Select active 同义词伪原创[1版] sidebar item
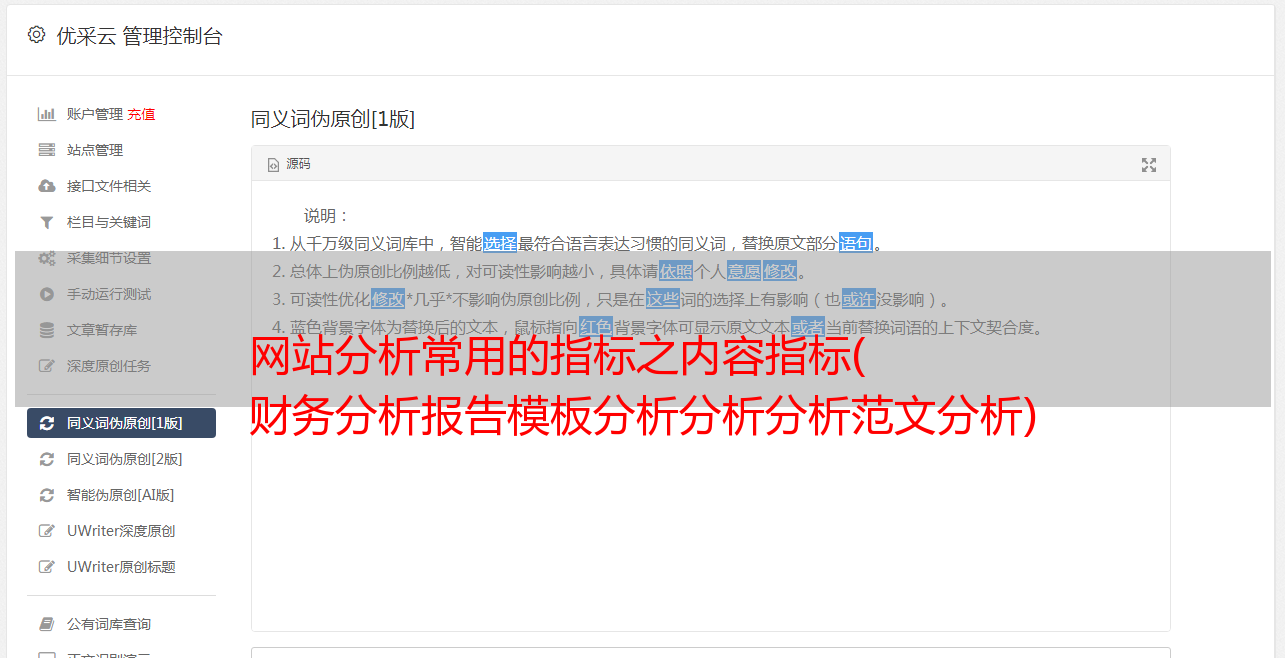Image resolution: width=1285 pixels, height=658 pixels. click(121, 423)
